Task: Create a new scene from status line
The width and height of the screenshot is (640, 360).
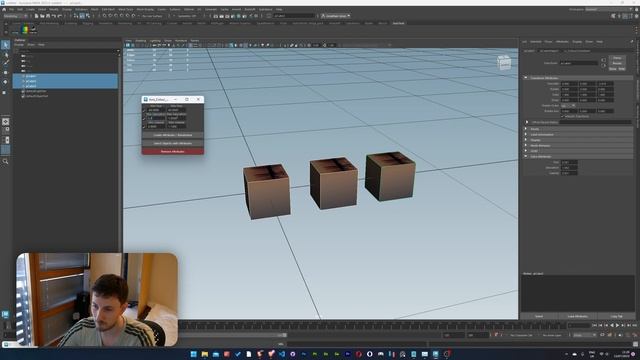Action: click(x=36, y=16)
